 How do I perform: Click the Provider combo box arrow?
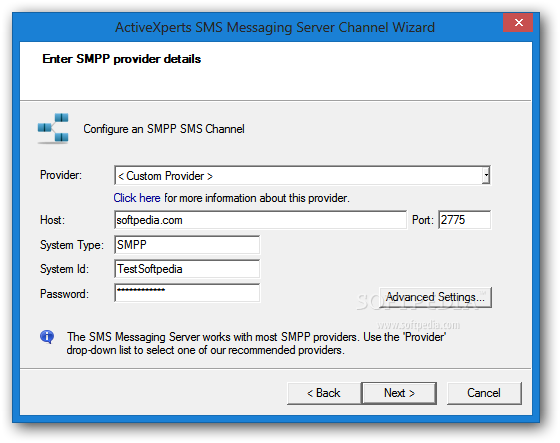coord(486,175)
